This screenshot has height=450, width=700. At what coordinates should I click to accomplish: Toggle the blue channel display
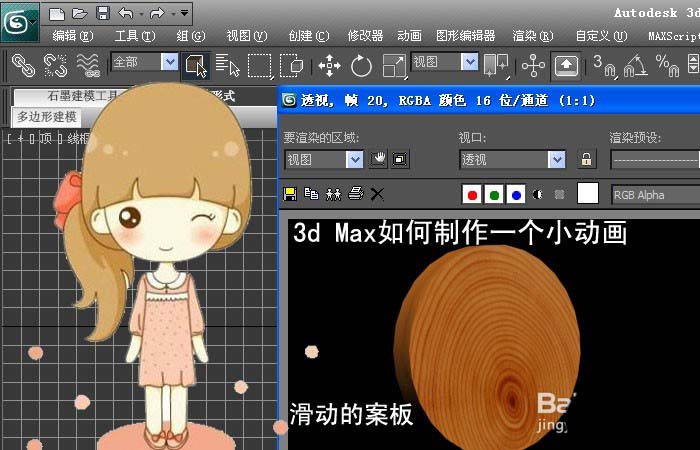[516, 195]
